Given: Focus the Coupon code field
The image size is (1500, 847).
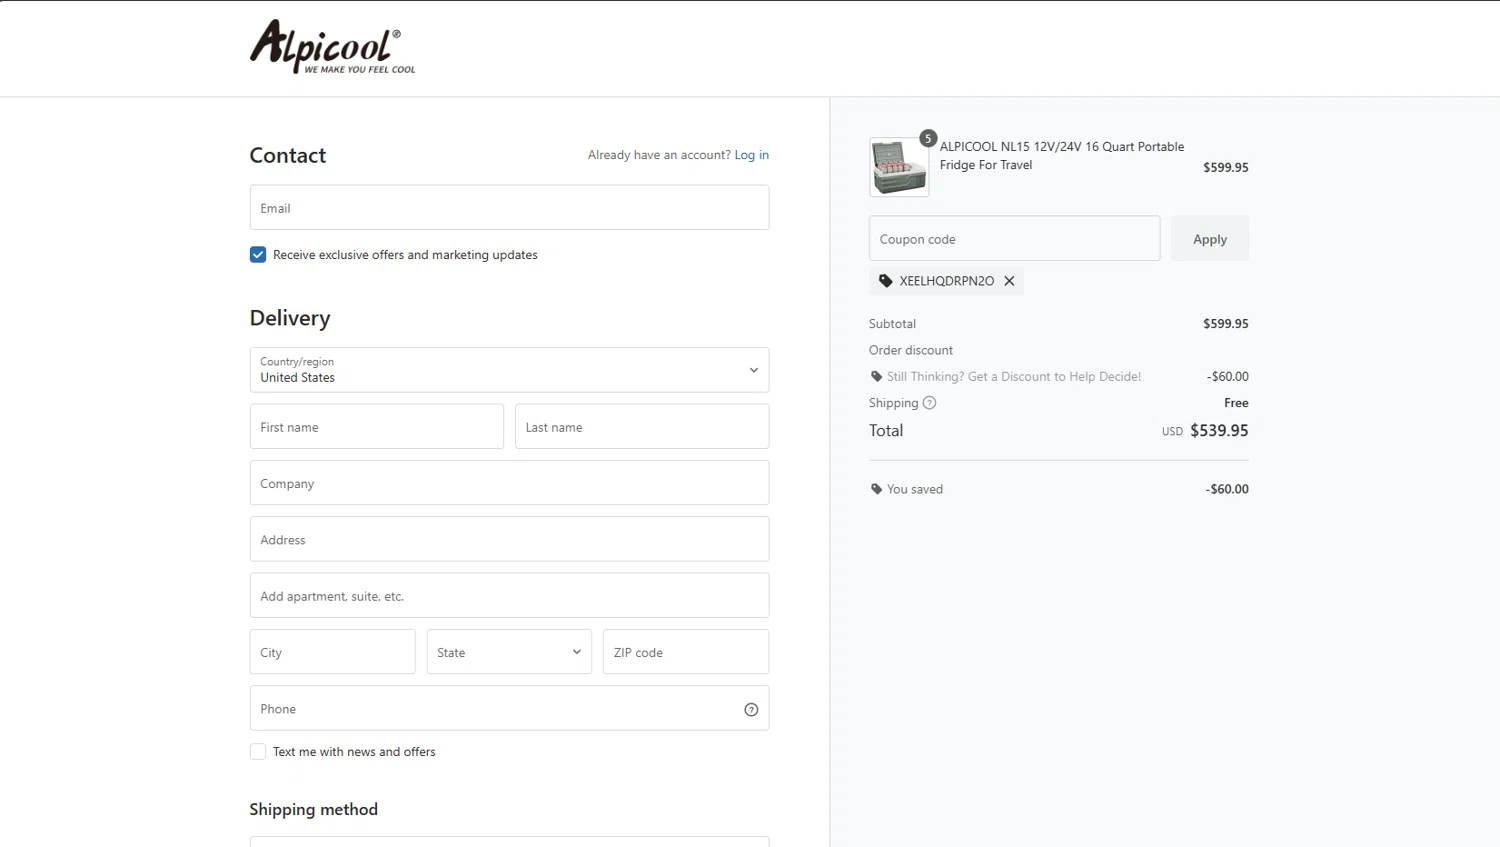Looking at the screenshot, I should tap(1014, 239).
